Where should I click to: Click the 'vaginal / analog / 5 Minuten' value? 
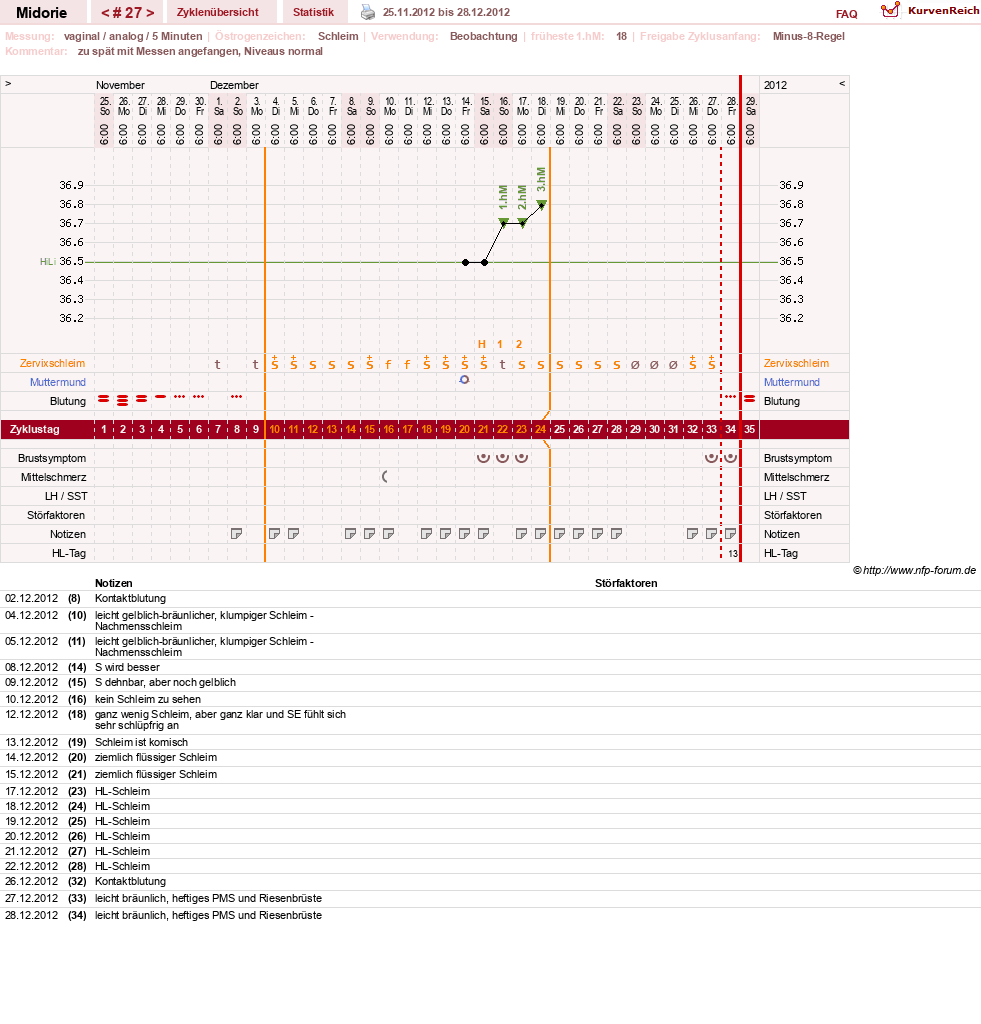[x=133, y=36]
